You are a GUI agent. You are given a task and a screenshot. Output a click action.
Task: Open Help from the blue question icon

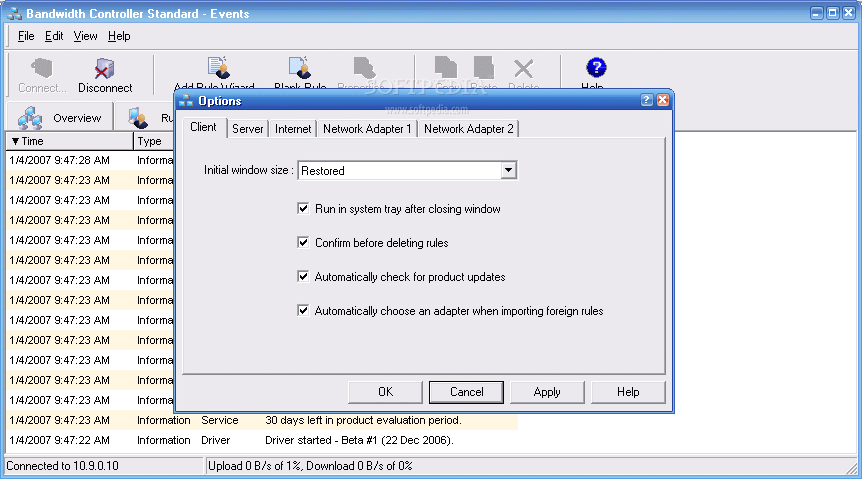pos(596,68)
